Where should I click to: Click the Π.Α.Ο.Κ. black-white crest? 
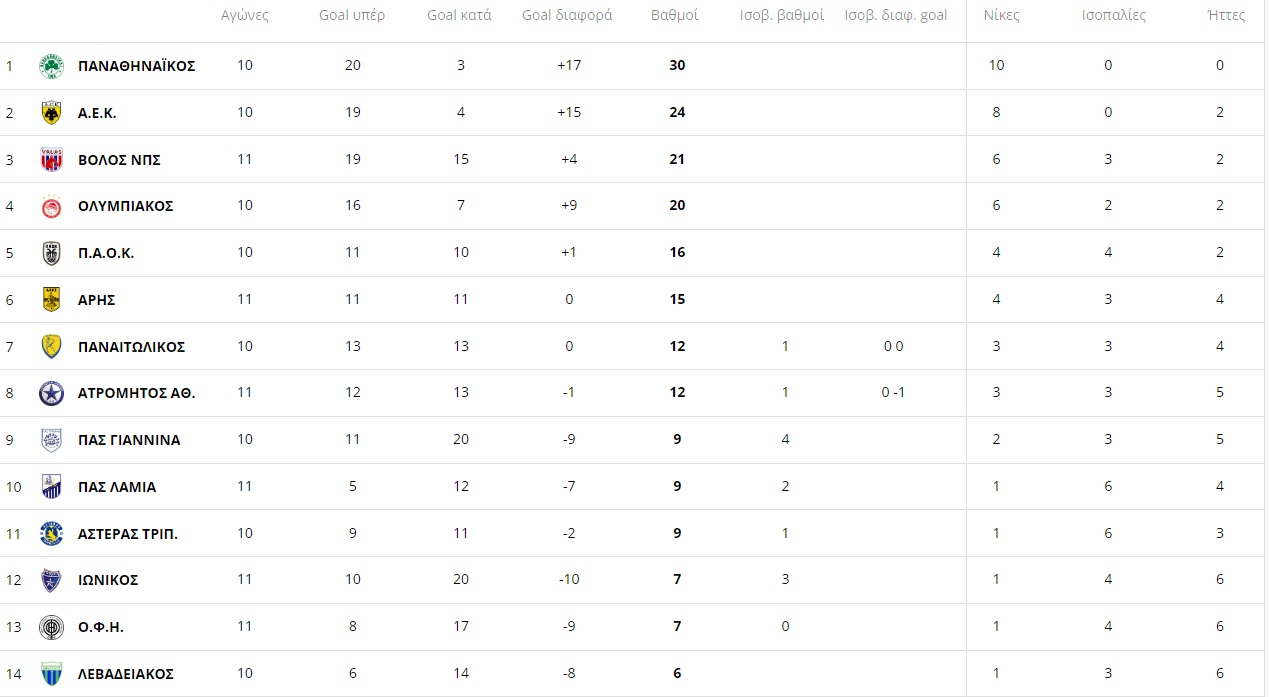(51, 253)
